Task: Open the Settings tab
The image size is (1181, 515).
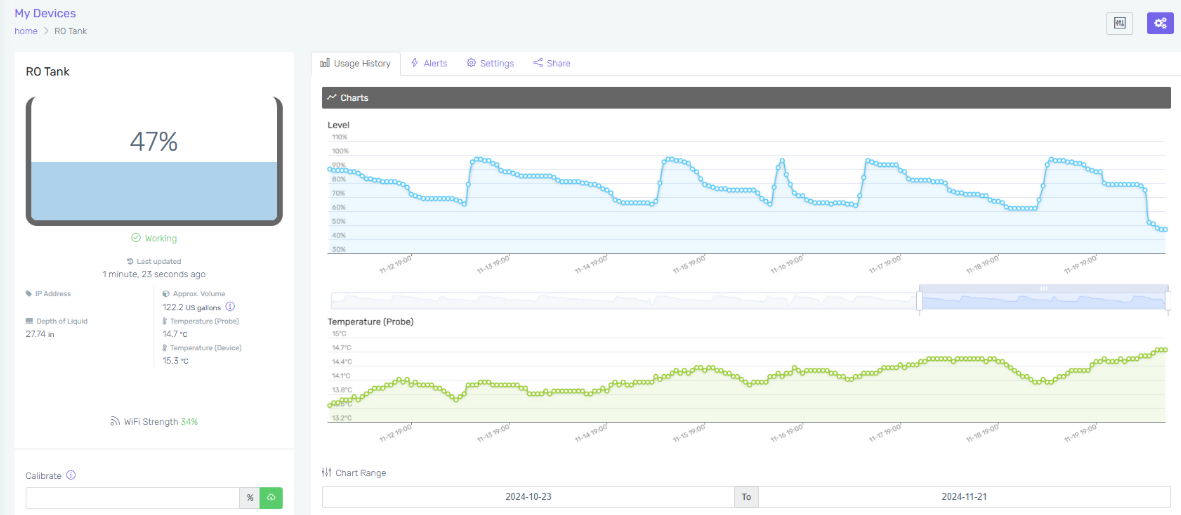Action: click(x=490, y=63)
